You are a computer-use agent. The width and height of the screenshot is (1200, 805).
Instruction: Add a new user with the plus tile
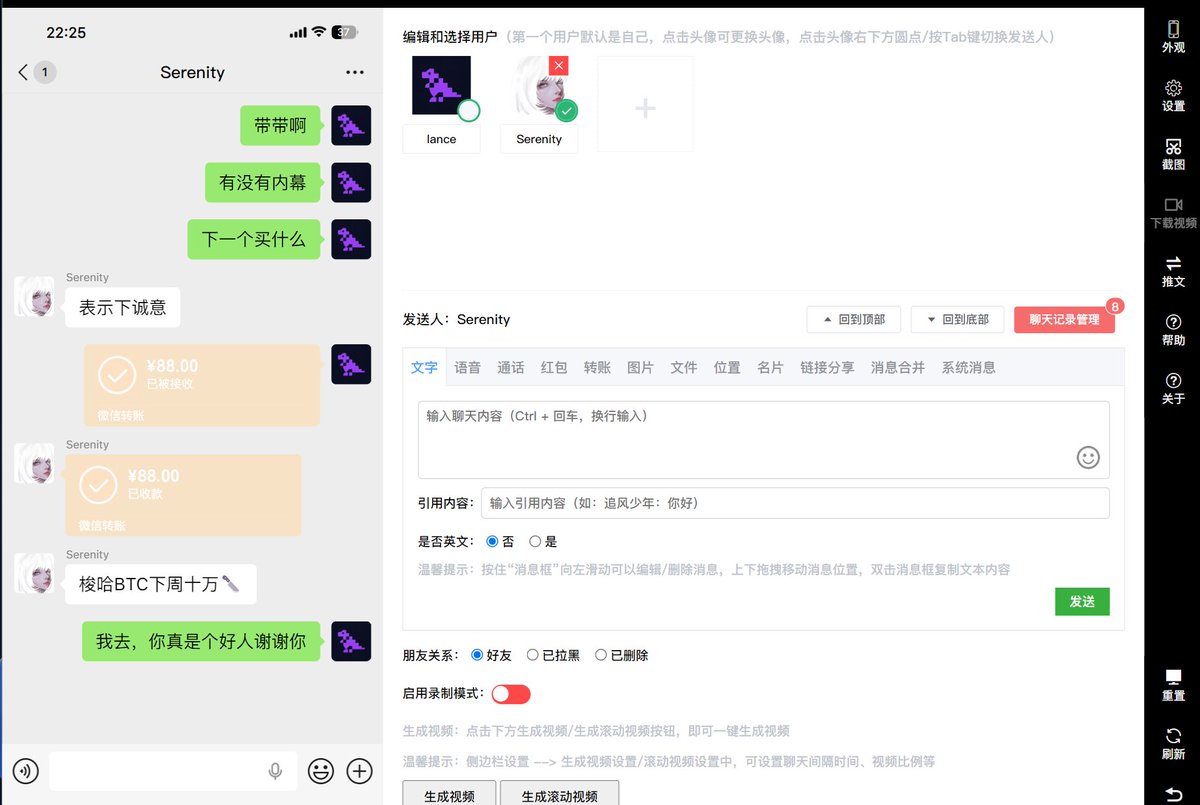tap(645, 104)
